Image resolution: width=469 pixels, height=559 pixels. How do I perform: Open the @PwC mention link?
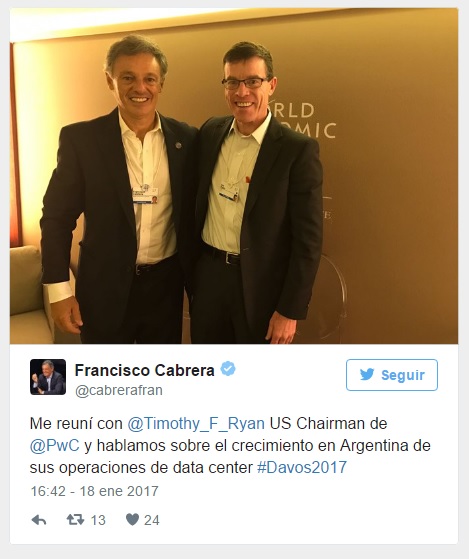(x=55, y=446)
